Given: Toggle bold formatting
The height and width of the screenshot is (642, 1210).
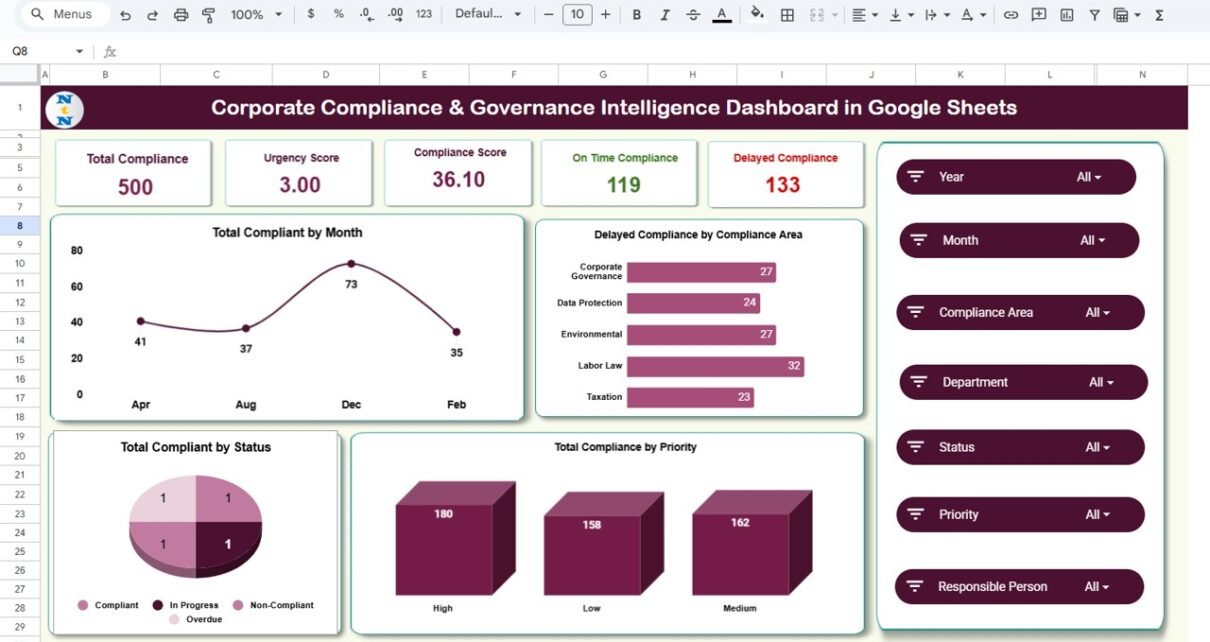Looking at the screenshot, I should pyautogui.click(x=636, y=15).
